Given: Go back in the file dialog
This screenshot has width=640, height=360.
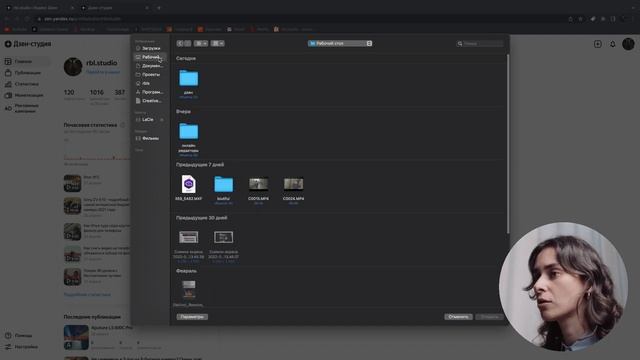Looking at the screenshot, I should coord(180,43).
